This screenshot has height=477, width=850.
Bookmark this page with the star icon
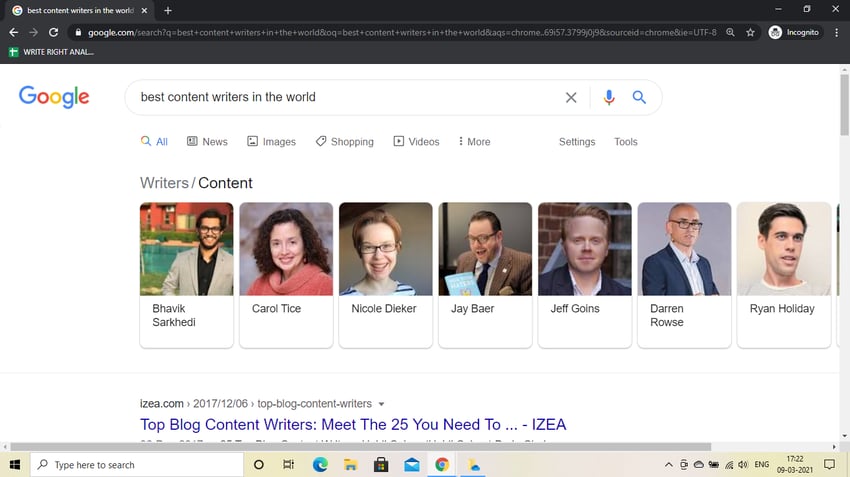(x=750, y=33)
